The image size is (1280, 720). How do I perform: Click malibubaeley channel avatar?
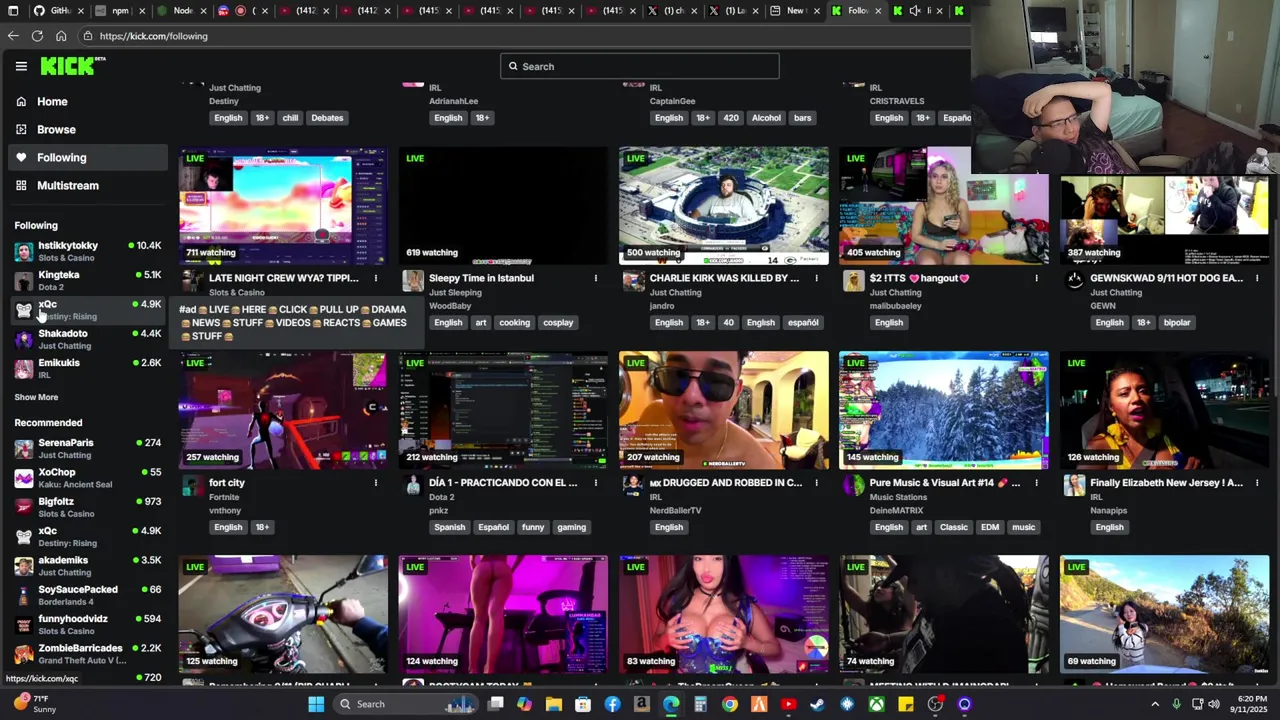[x=853, y=281]
